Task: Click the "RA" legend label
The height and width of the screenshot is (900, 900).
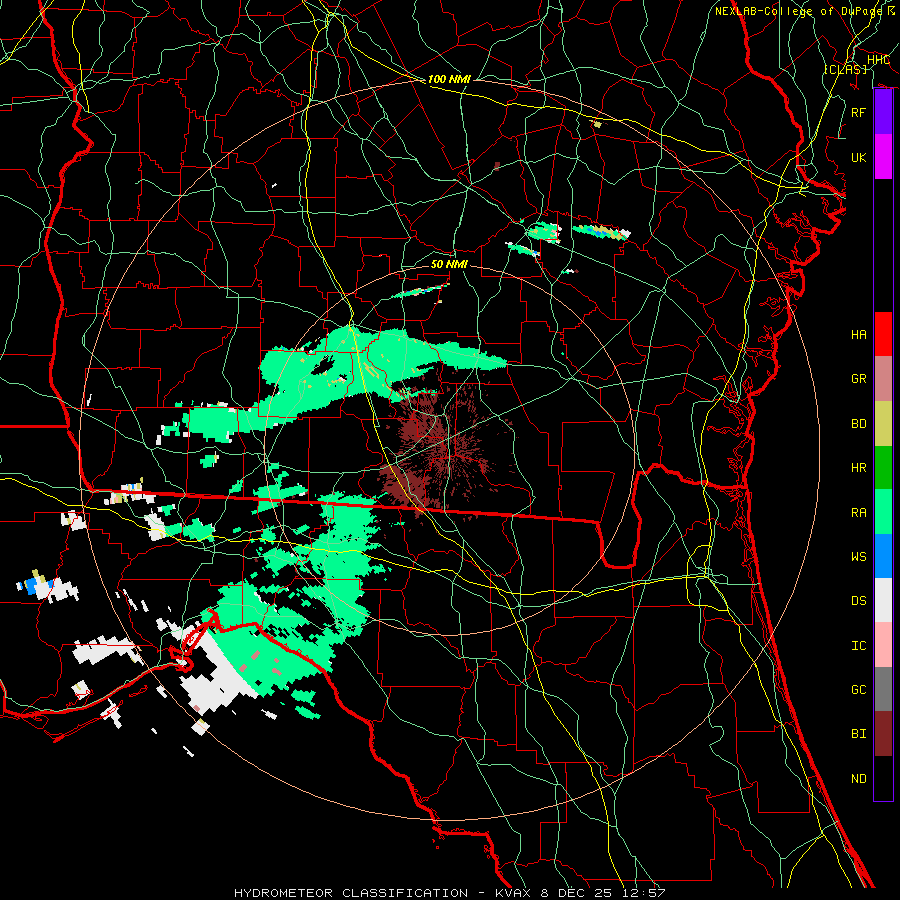Action: pyautogui.click(x=858, y=512)
